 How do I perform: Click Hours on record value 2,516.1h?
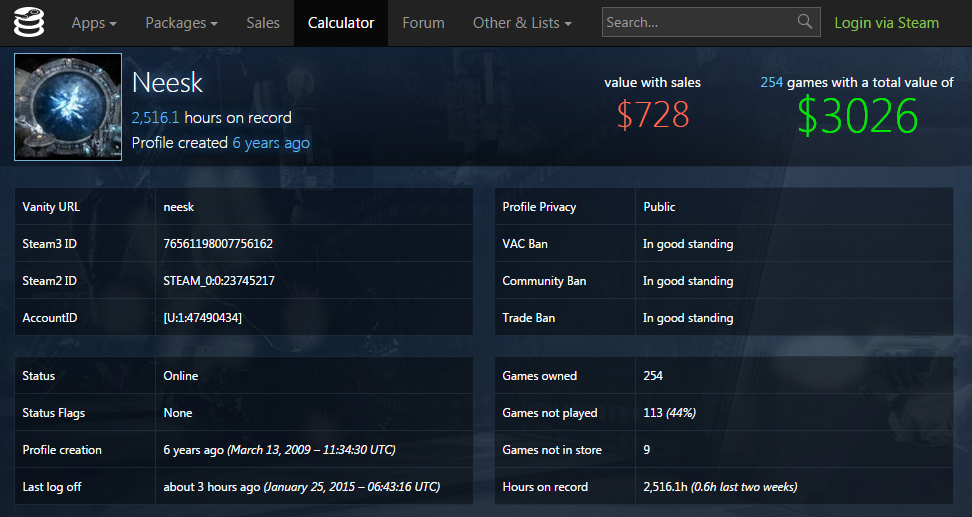720,487
